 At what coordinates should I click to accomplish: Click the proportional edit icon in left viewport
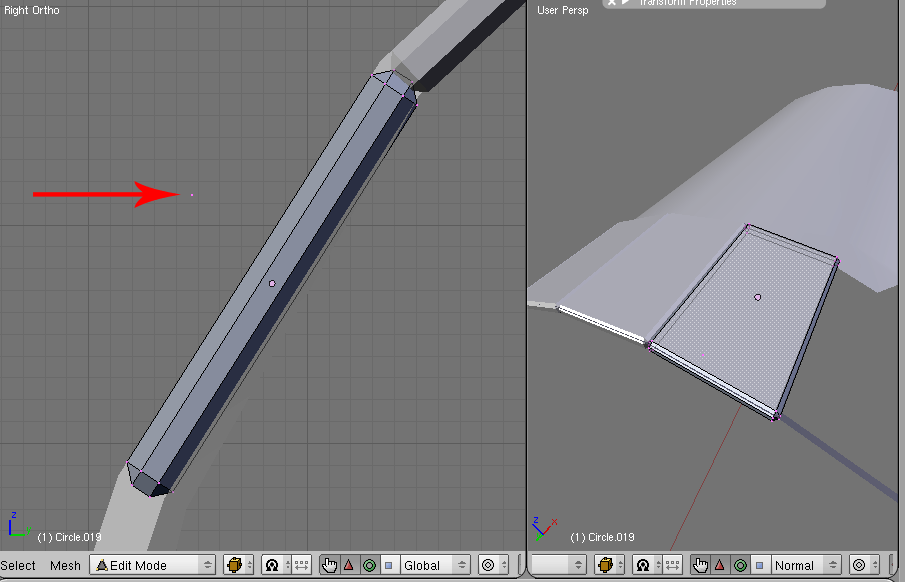tap(488, 565)
